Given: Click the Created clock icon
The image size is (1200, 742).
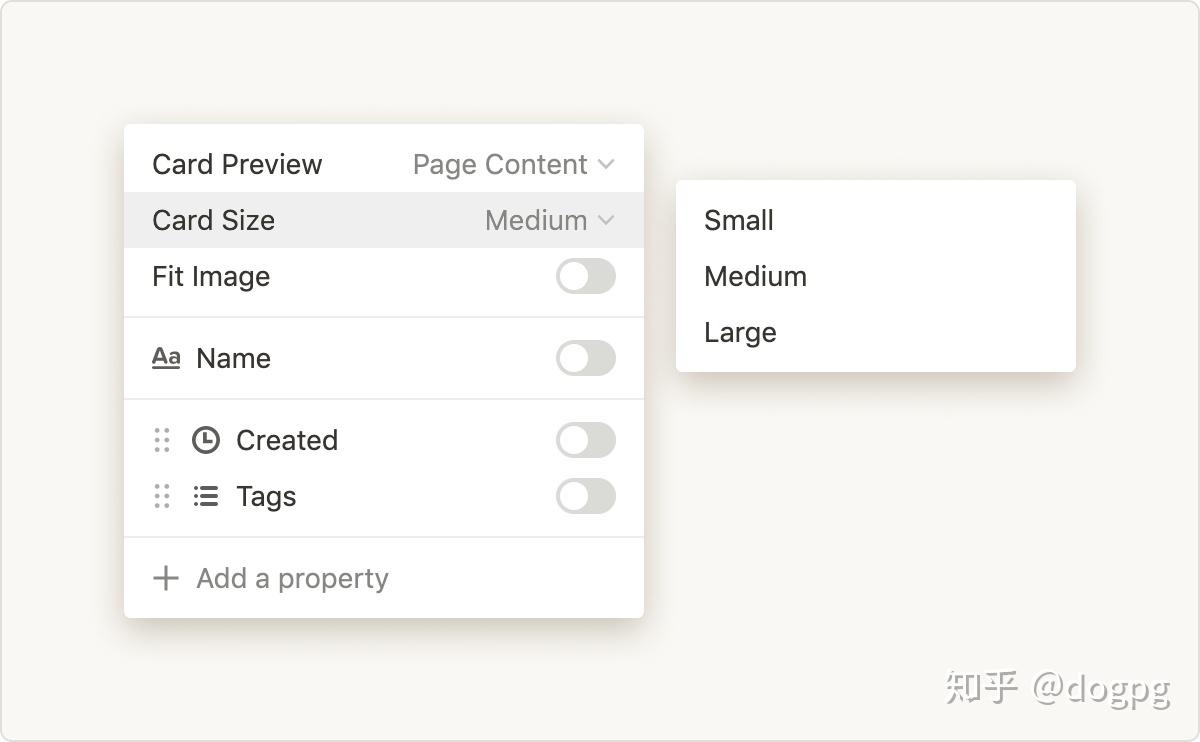Looking at the screenshot, I should (x=206, y=440).
